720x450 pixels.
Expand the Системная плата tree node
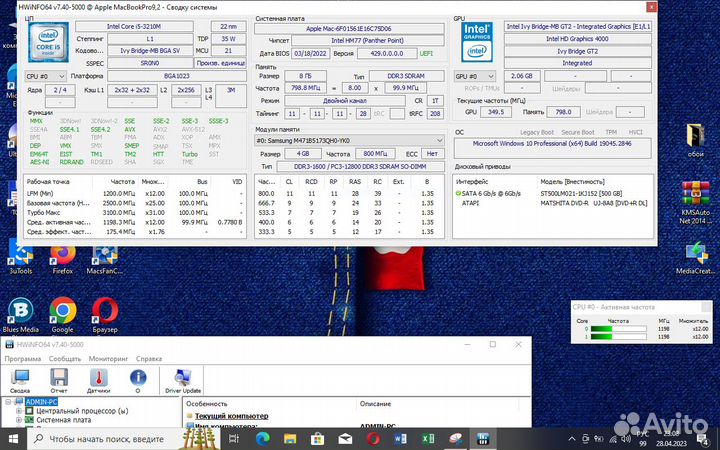click(x=17, y=421)
